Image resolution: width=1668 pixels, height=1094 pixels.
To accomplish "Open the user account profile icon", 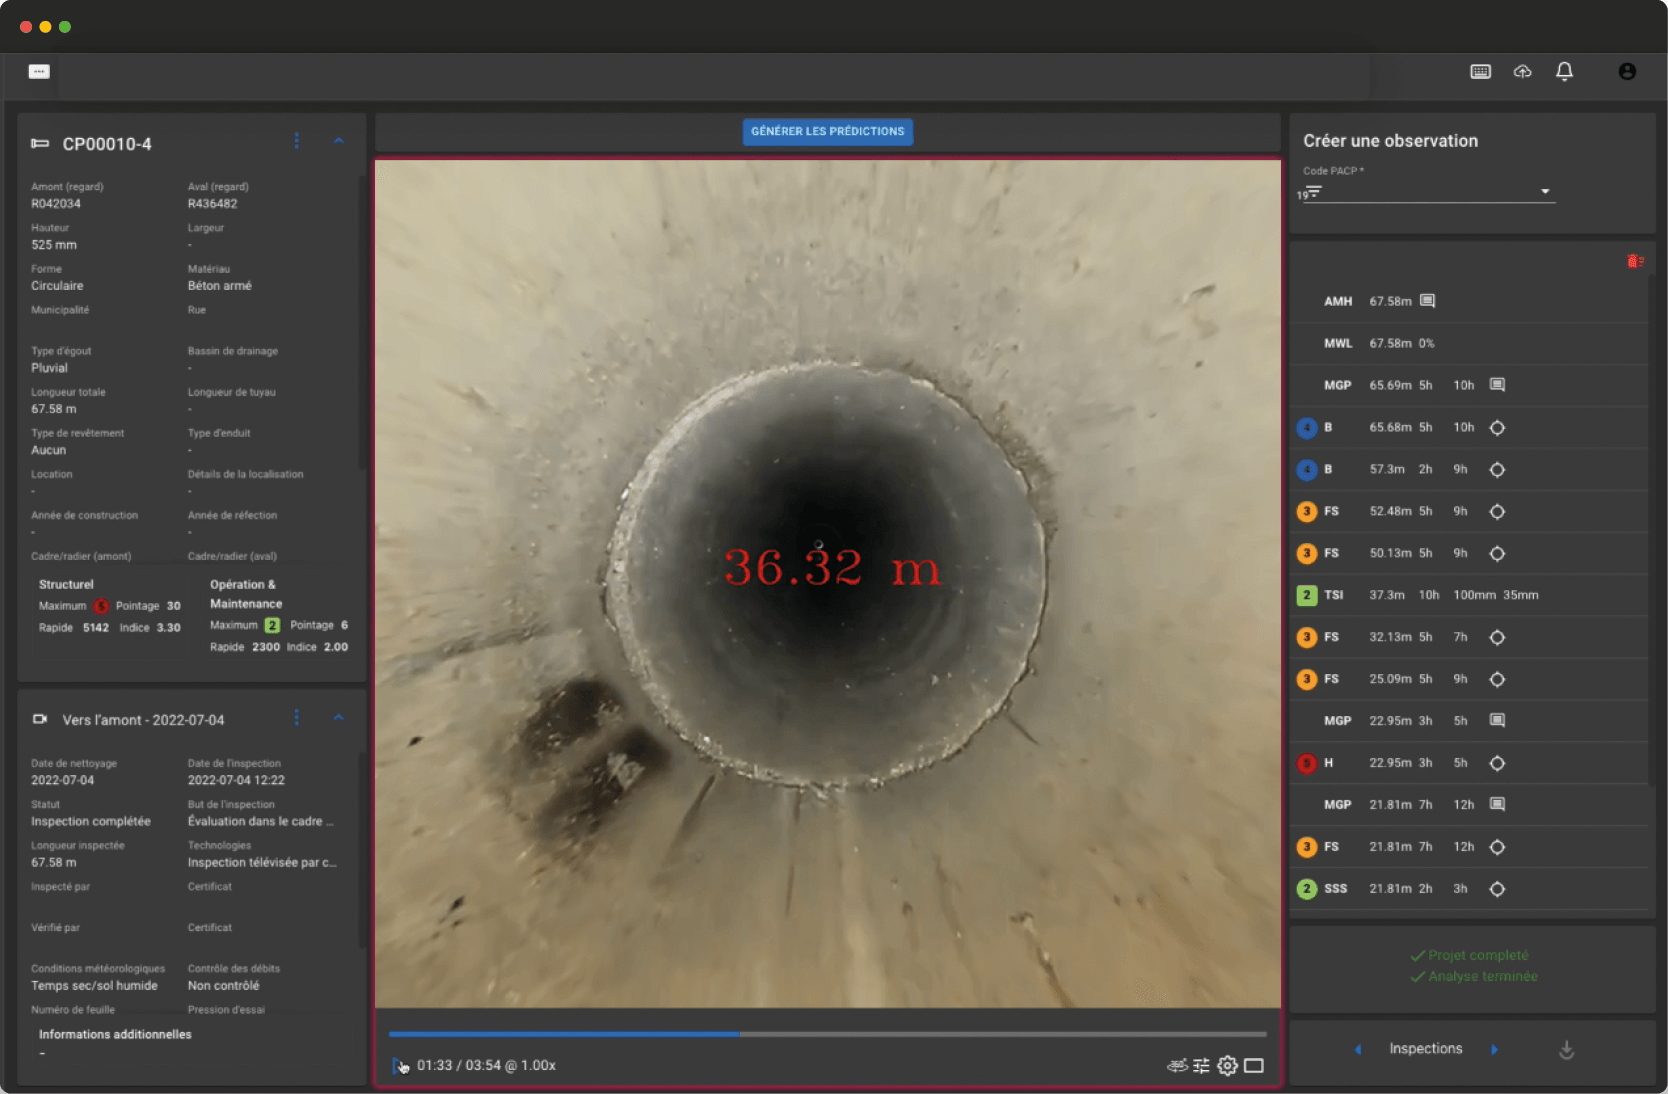I will pyautogui.click(x=1627, y=72).
